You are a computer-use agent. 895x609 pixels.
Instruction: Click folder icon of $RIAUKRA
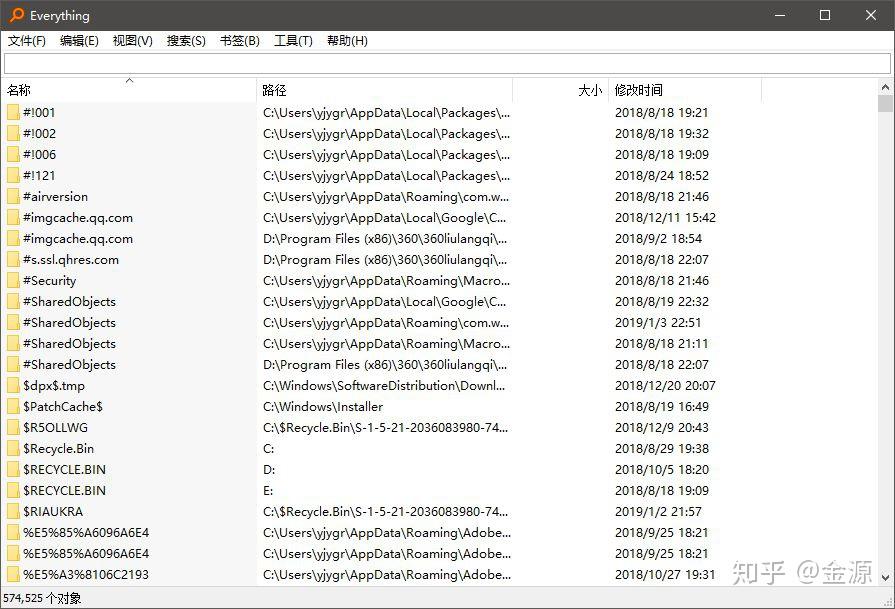click(x=13, y=511)
